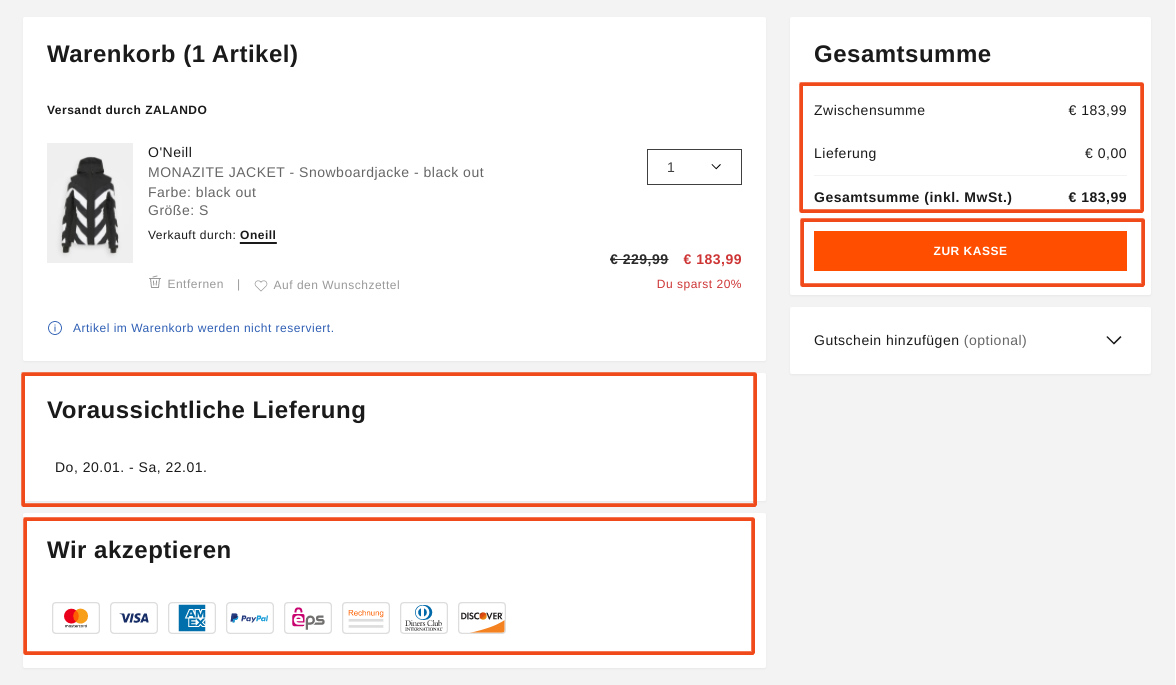This screenshot has height=685, width=1176.
Task: Select the PayPal payment icon
Action: [249, 618]
